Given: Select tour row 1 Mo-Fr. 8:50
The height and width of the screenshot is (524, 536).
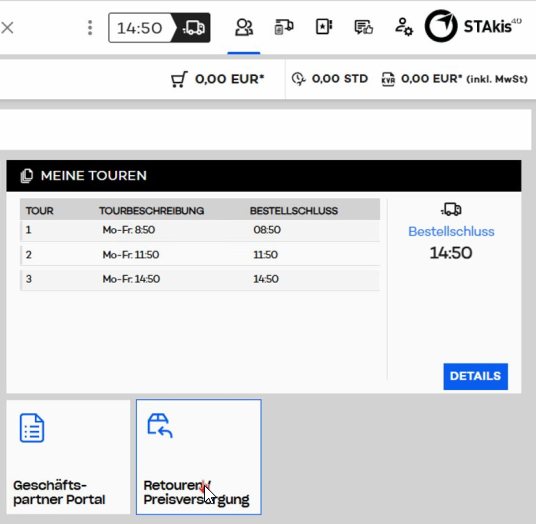Looking at the screenshot, I should pos(200,231).
